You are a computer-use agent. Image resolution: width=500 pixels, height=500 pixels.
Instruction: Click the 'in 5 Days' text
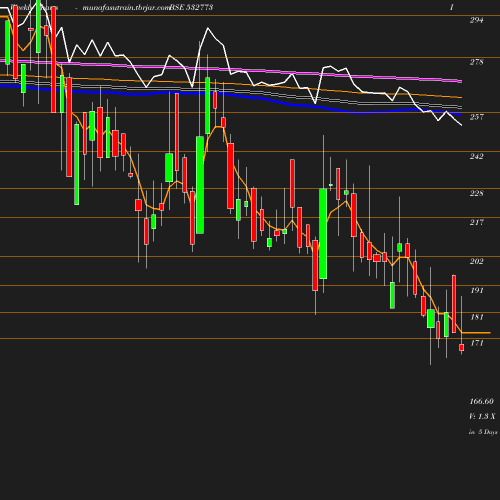click(483, 432)
